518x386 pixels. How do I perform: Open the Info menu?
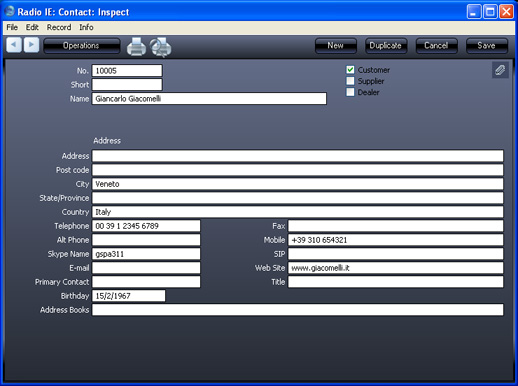point(86,27)
